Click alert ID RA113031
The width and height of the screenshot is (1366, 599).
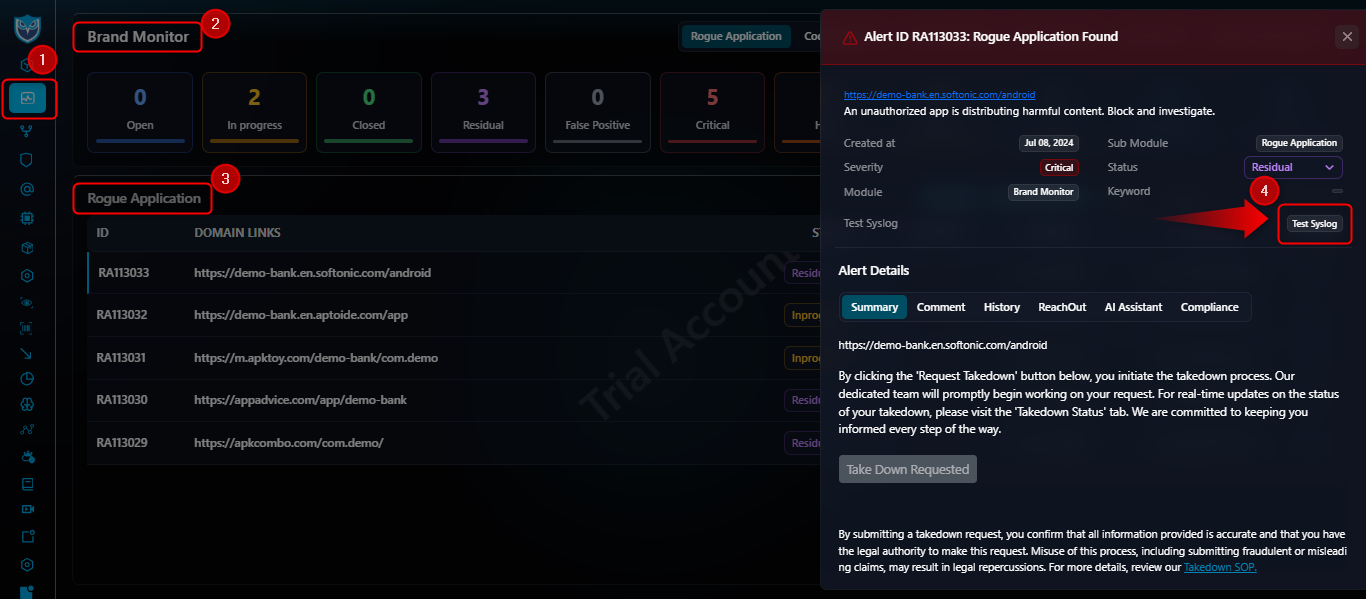122,358
